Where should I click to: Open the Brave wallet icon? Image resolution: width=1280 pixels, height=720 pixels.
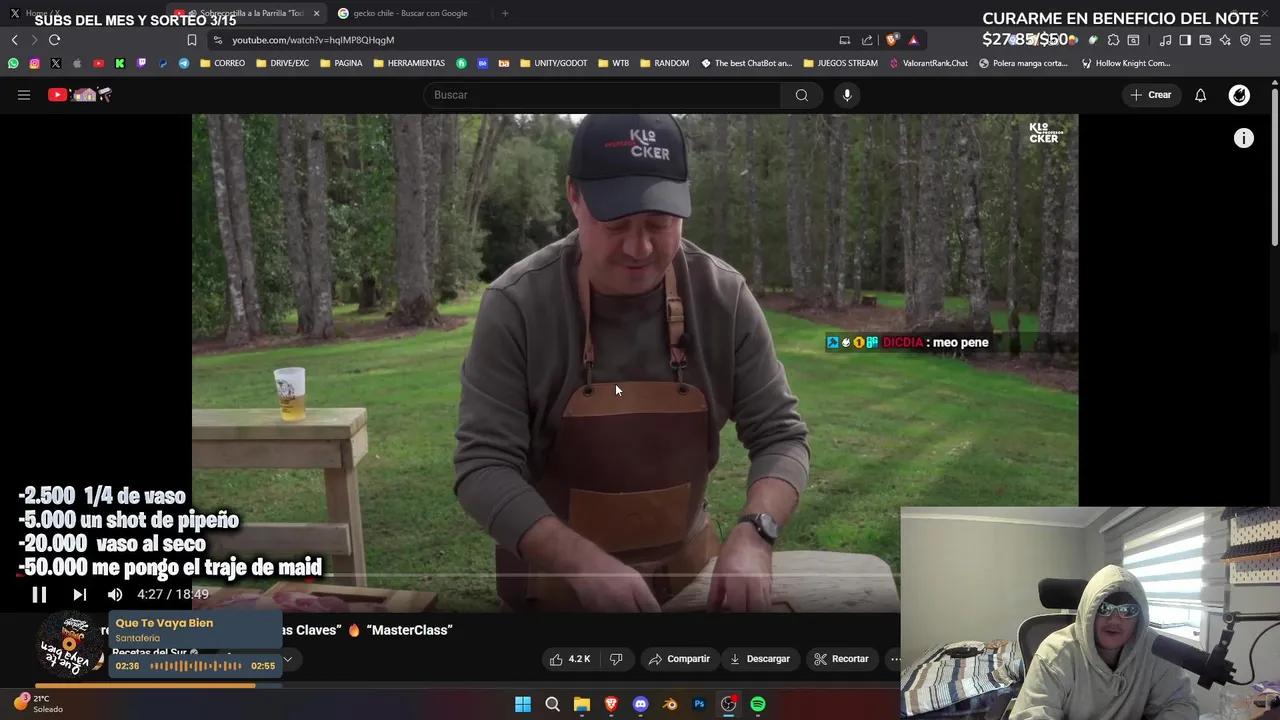tap(1205, 40)
